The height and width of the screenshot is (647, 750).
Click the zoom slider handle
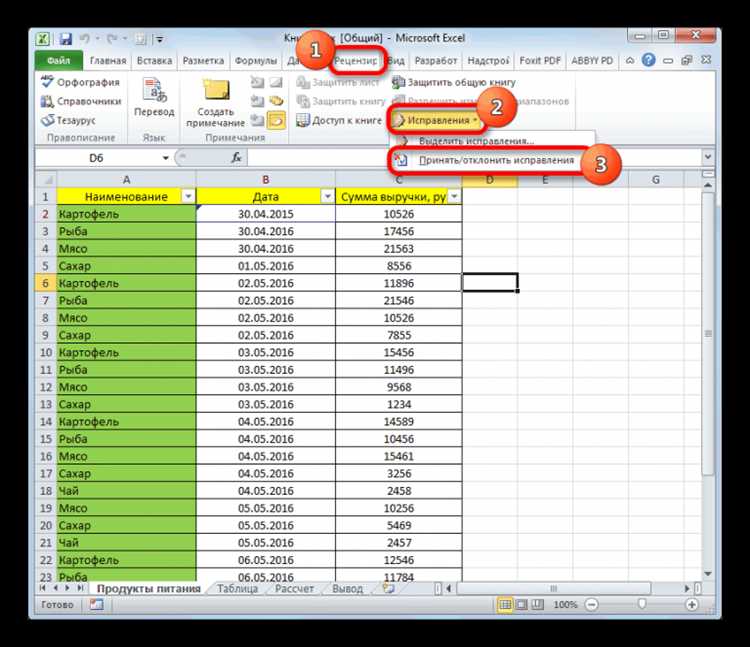(x=642, y=604)
